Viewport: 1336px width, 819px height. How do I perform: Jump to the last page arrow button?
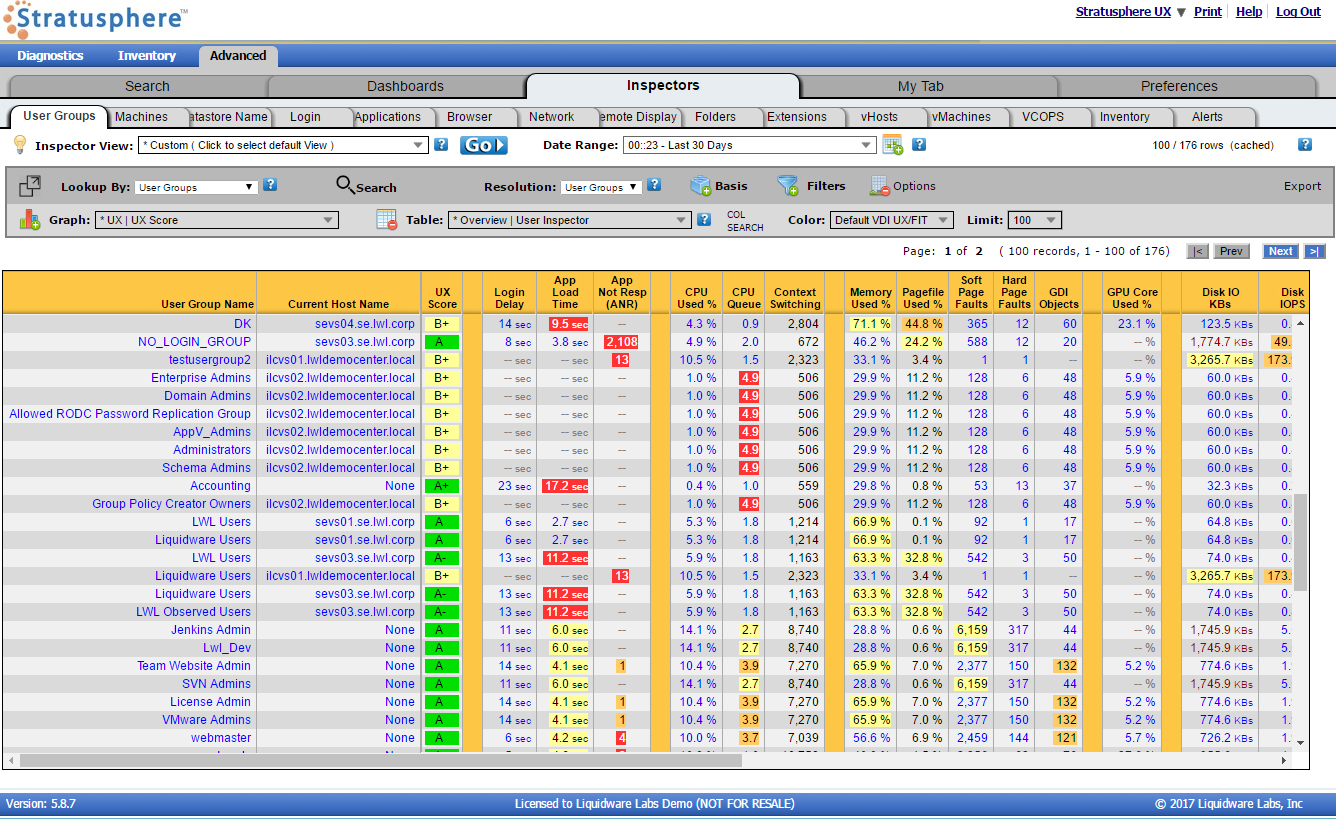point(1315,251)
